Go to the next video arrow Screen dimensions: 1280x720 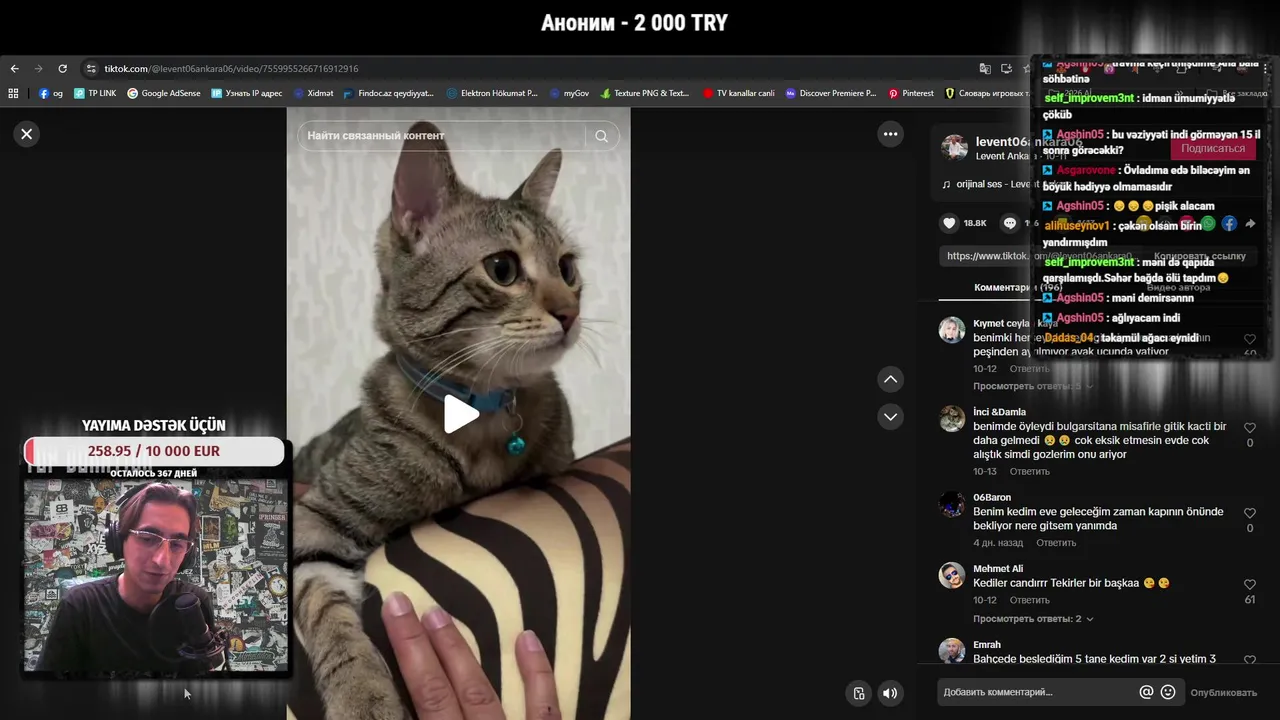[890, 416]
